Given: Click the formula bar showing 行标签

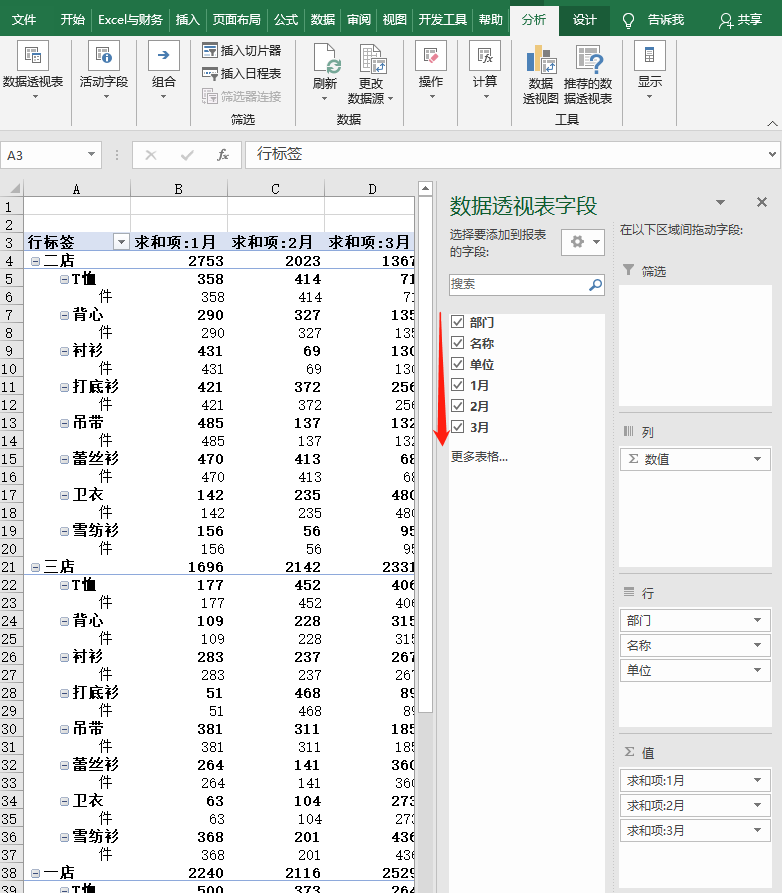Looking at the screenshot, I should pyautogui.click(x=506, y=154).
